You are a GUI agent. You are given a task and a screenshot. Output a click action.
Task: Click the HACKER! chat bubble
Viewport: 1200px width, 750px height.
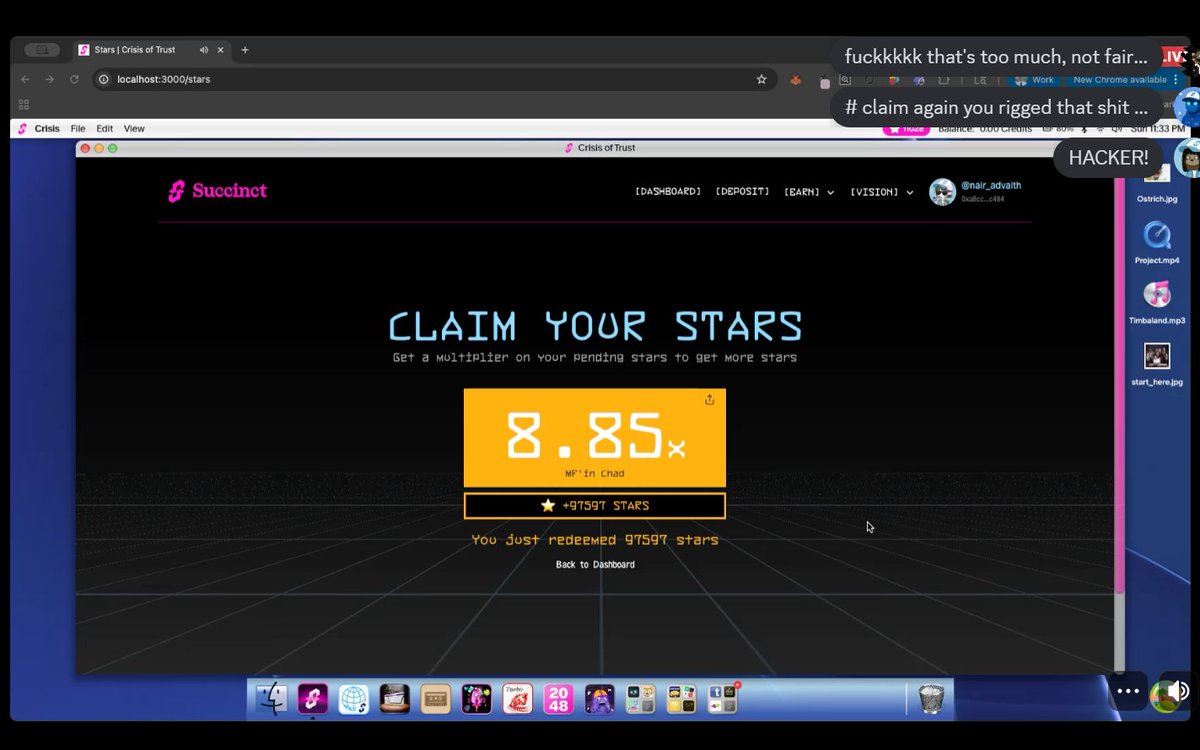[x=1108, y=158]
